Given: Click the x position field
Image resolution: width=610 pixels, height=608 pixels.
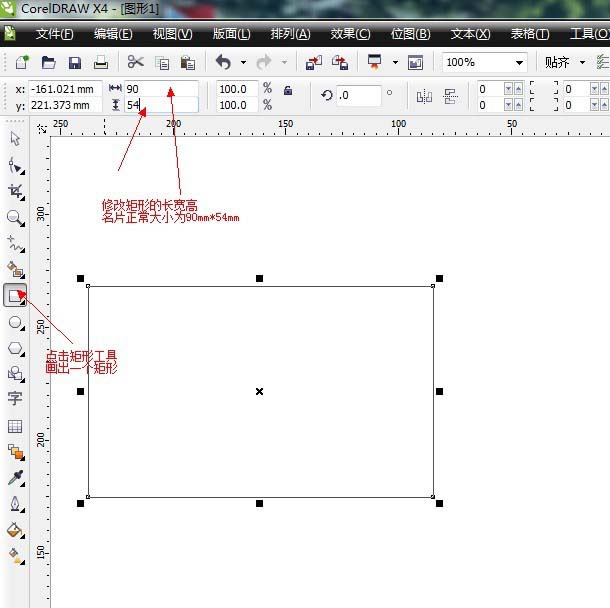Looking at the screenshot, I should click(65, 89).
